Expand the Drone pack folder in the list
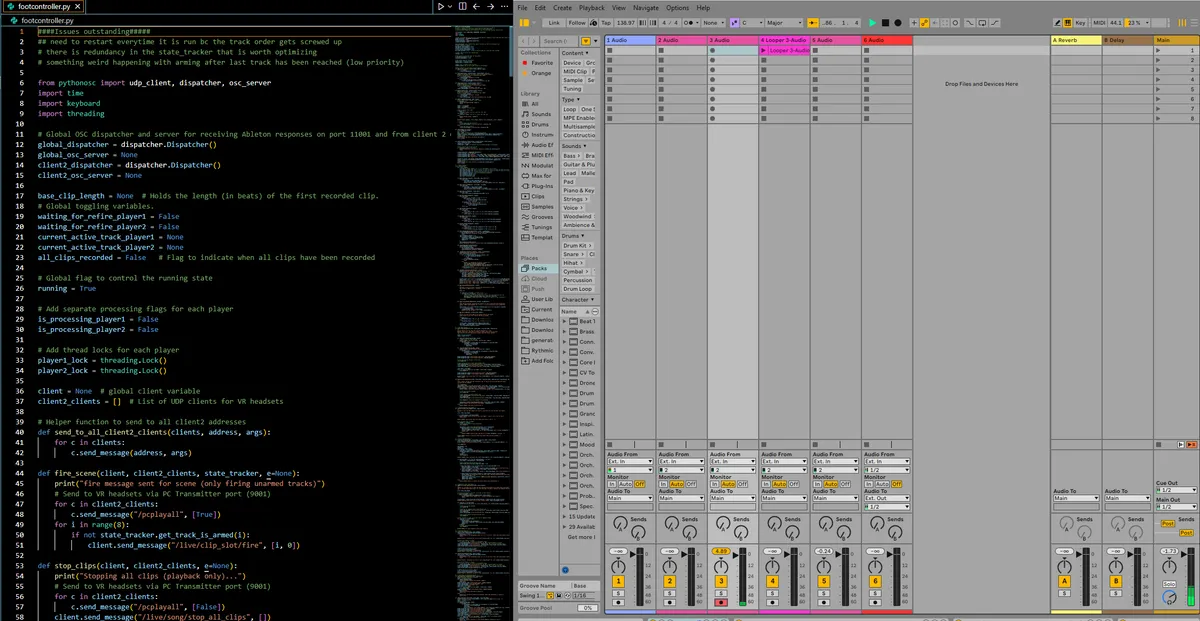Image resolution: width=1200 pixels, height=621 pixels. pos(565,383)
